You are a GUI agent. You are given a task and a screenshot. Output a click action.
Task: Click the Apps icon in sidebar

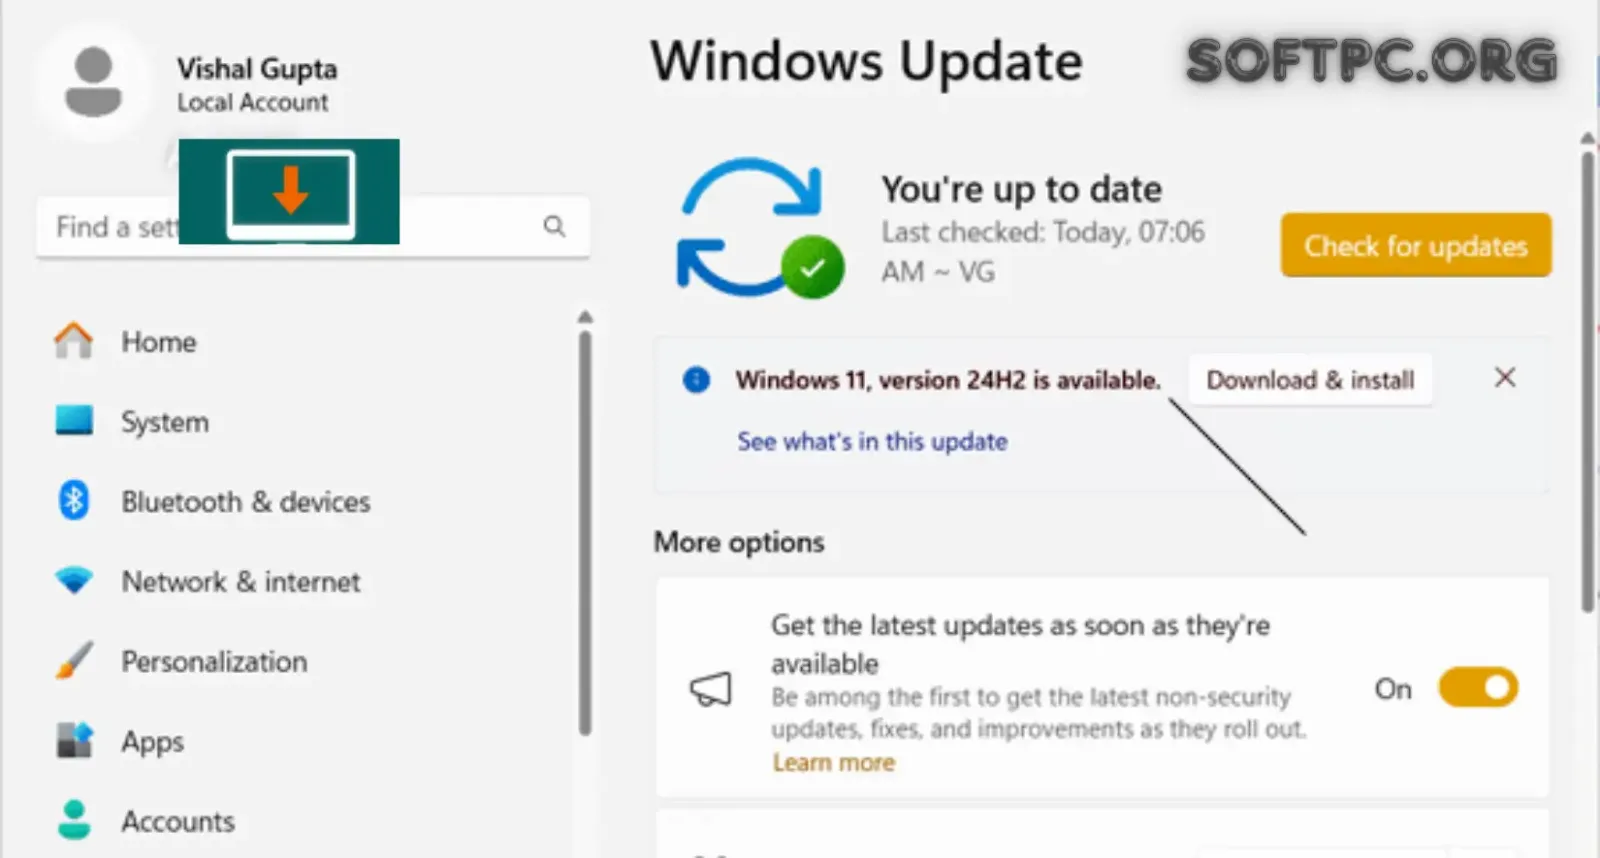pyautogui.click(x=74, y=741)
